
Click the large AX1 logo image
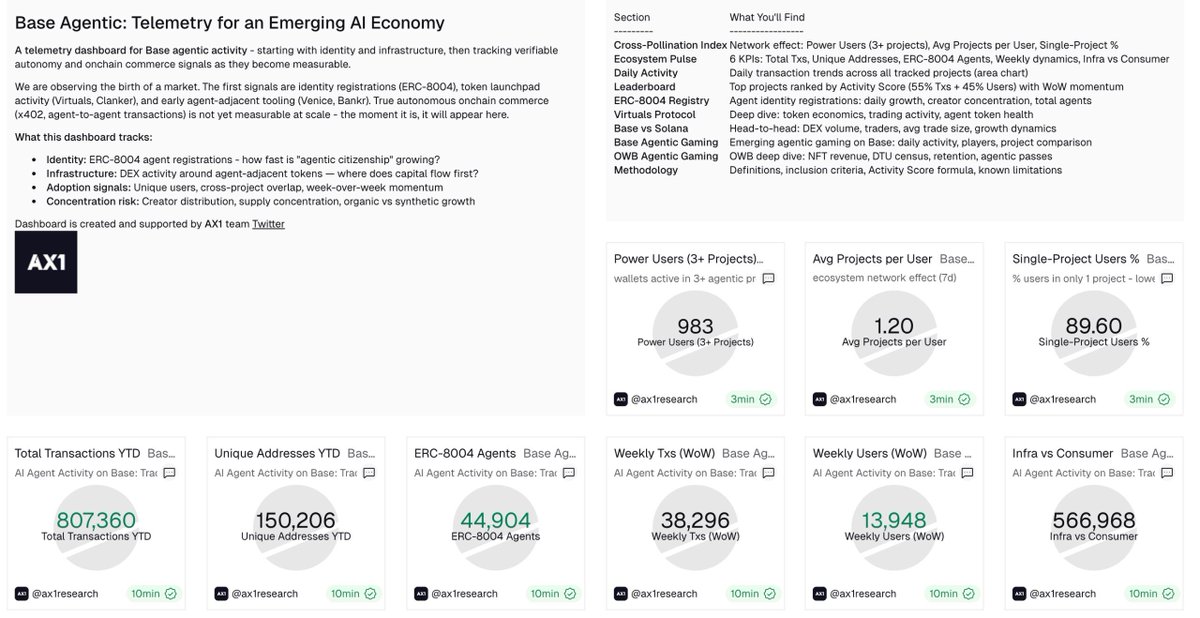[46, 263]
